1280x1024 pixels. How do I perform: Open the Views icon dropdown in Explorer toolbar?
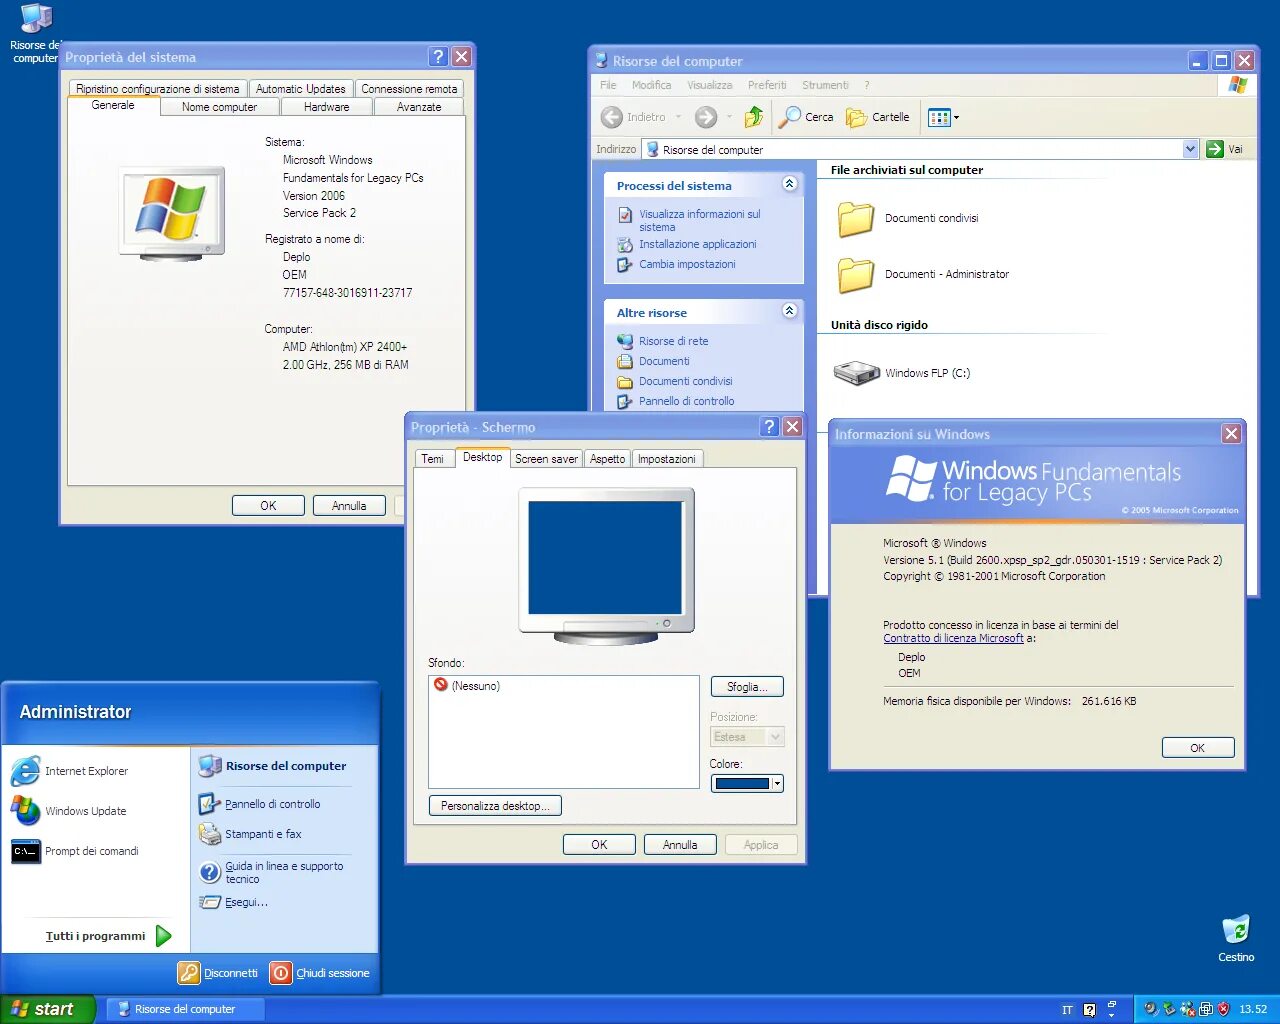[943, 117]
